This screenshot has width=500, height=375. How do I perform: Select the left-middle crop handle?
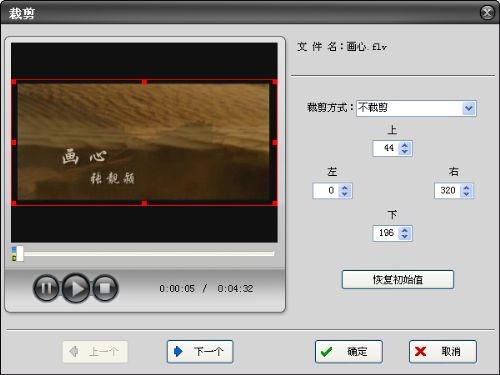coord(14,143)
